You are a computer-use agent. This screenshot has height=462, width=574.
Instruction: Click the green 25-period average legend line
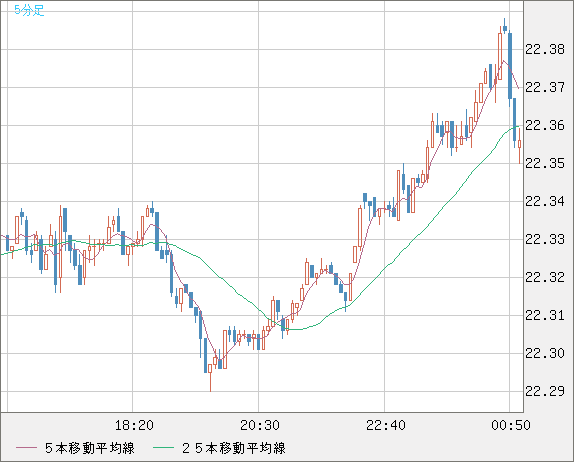(x=163, y=448)
